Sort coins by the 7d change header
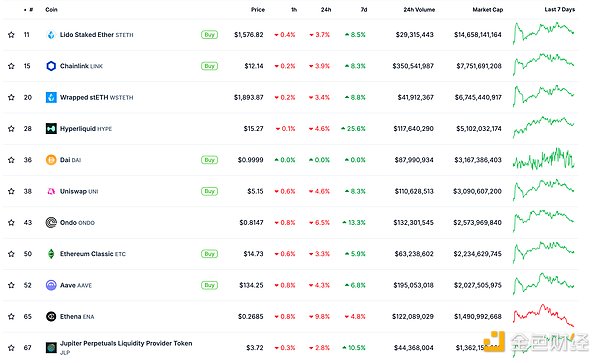Viewport: 600px width, 363px height. point(364,10)
